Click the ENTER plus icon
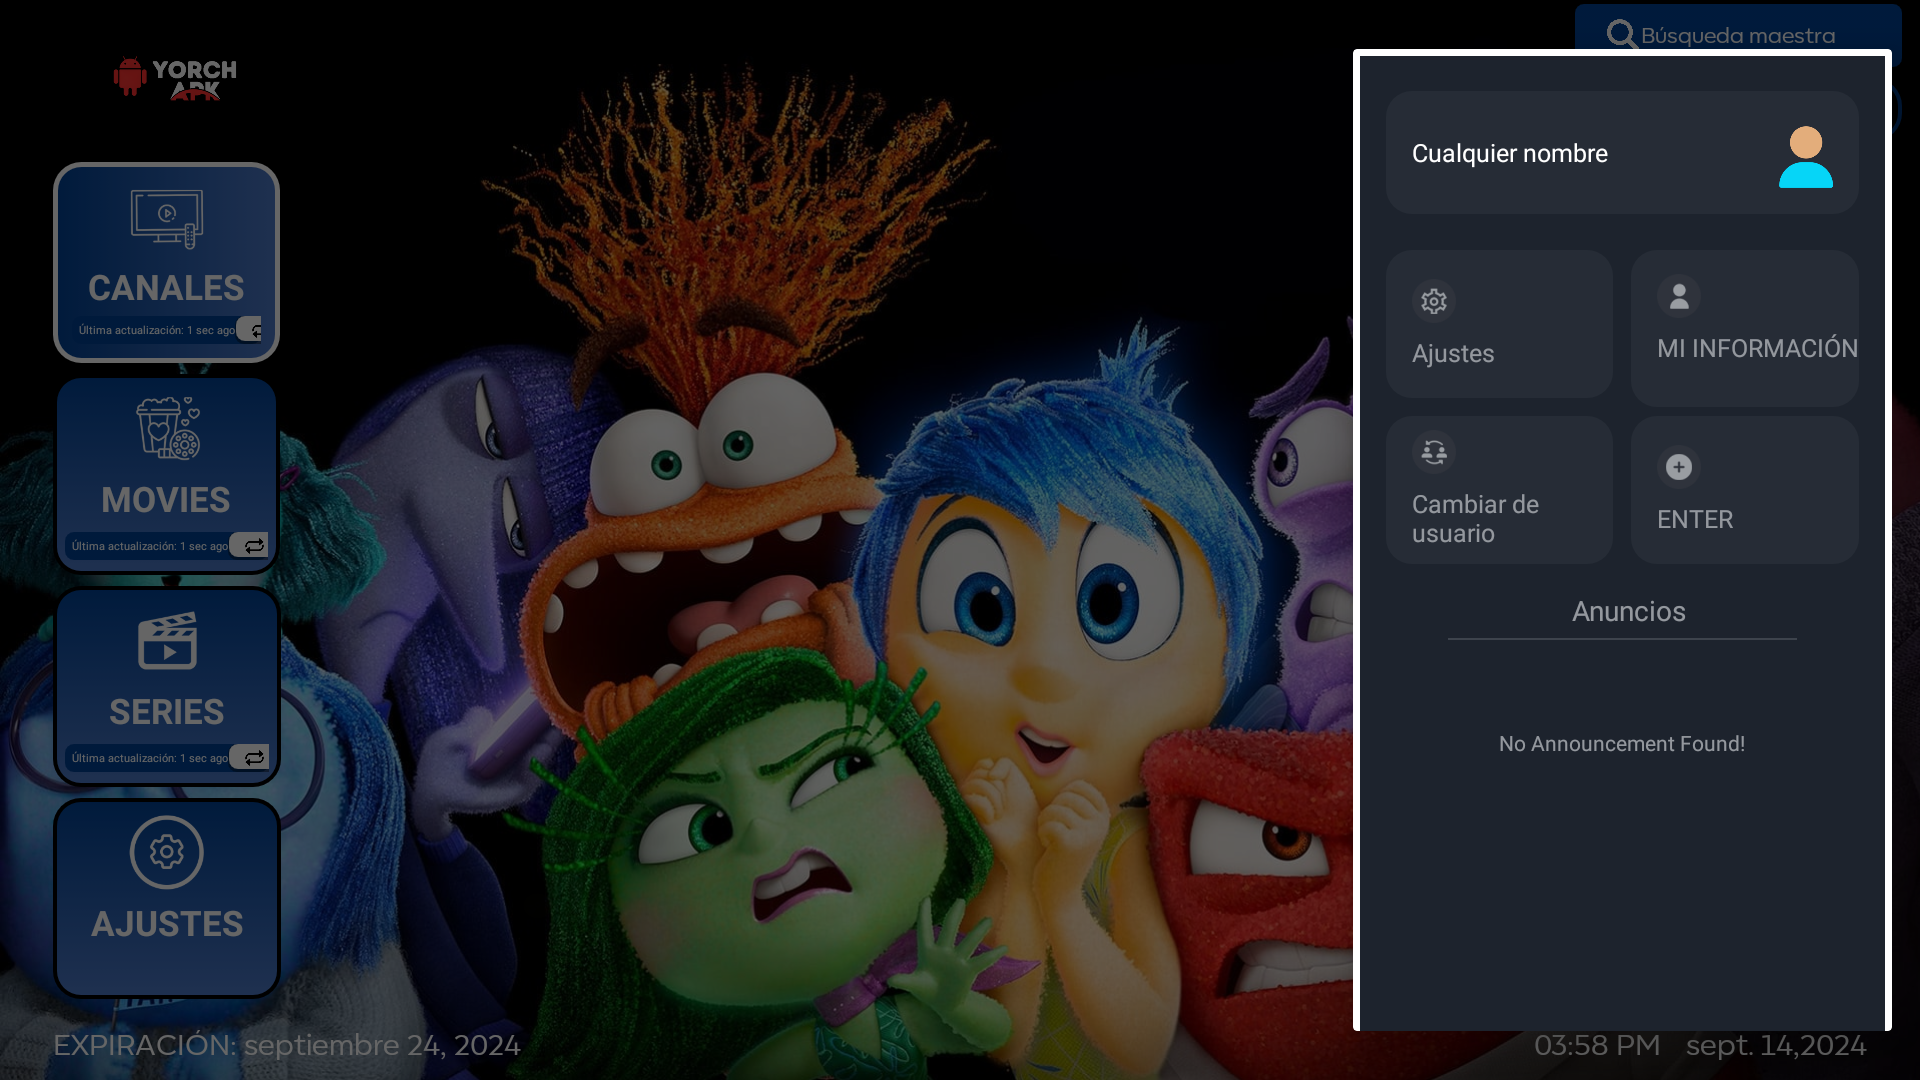The image size is (1920, 1080). [1679, 467]
